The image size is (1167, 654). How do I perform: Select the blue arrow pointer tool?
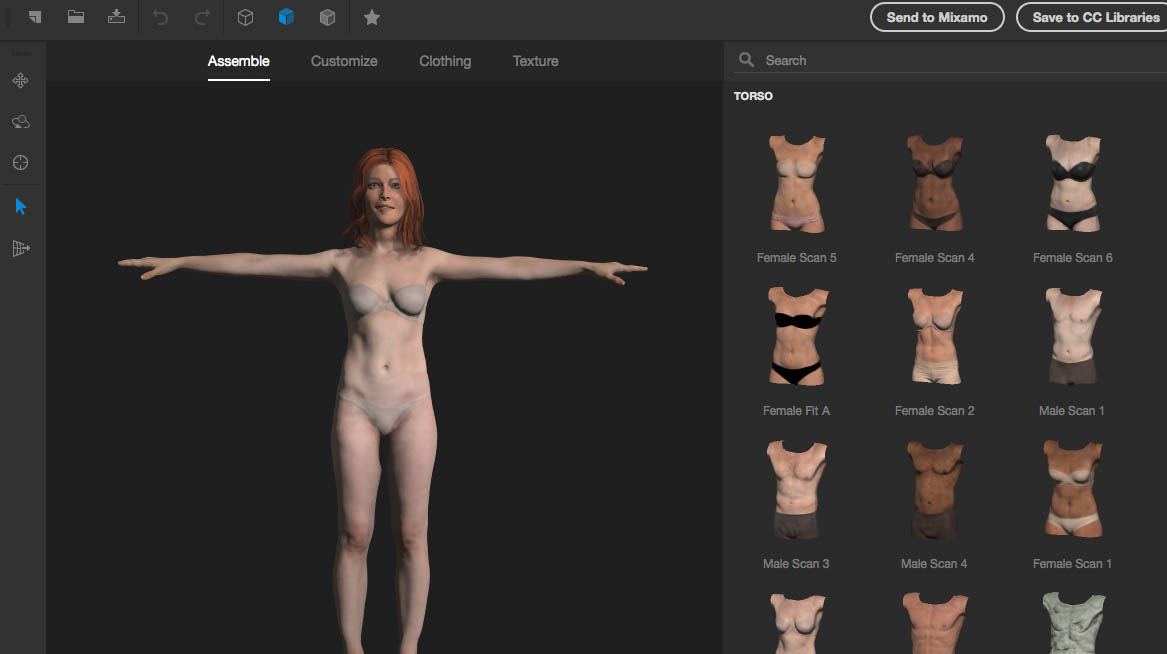[x=21, y=206]
